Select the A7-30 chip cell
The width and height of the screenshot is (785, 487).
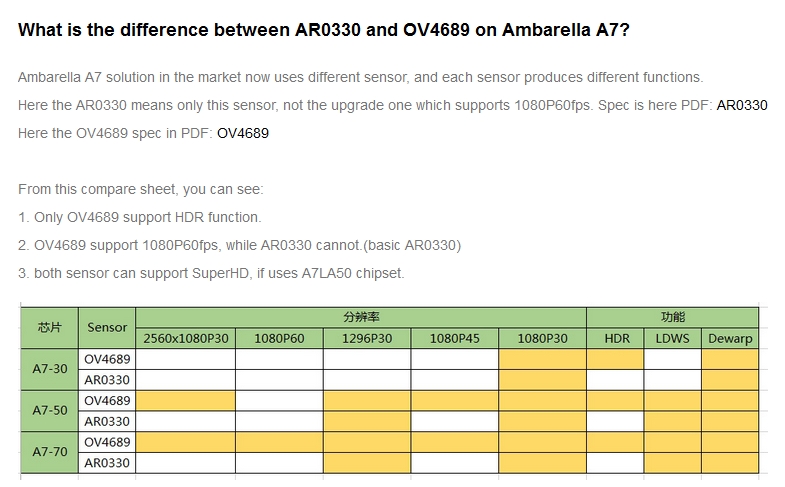click(x=49, y=369)
